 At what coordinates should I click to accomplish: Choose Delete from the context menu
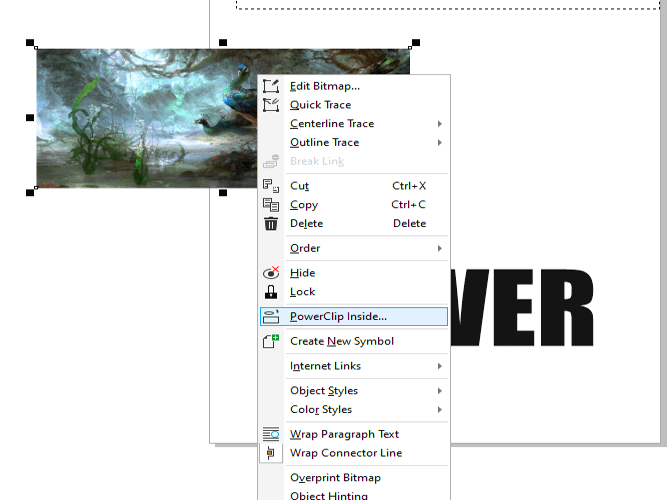point(354,223)
